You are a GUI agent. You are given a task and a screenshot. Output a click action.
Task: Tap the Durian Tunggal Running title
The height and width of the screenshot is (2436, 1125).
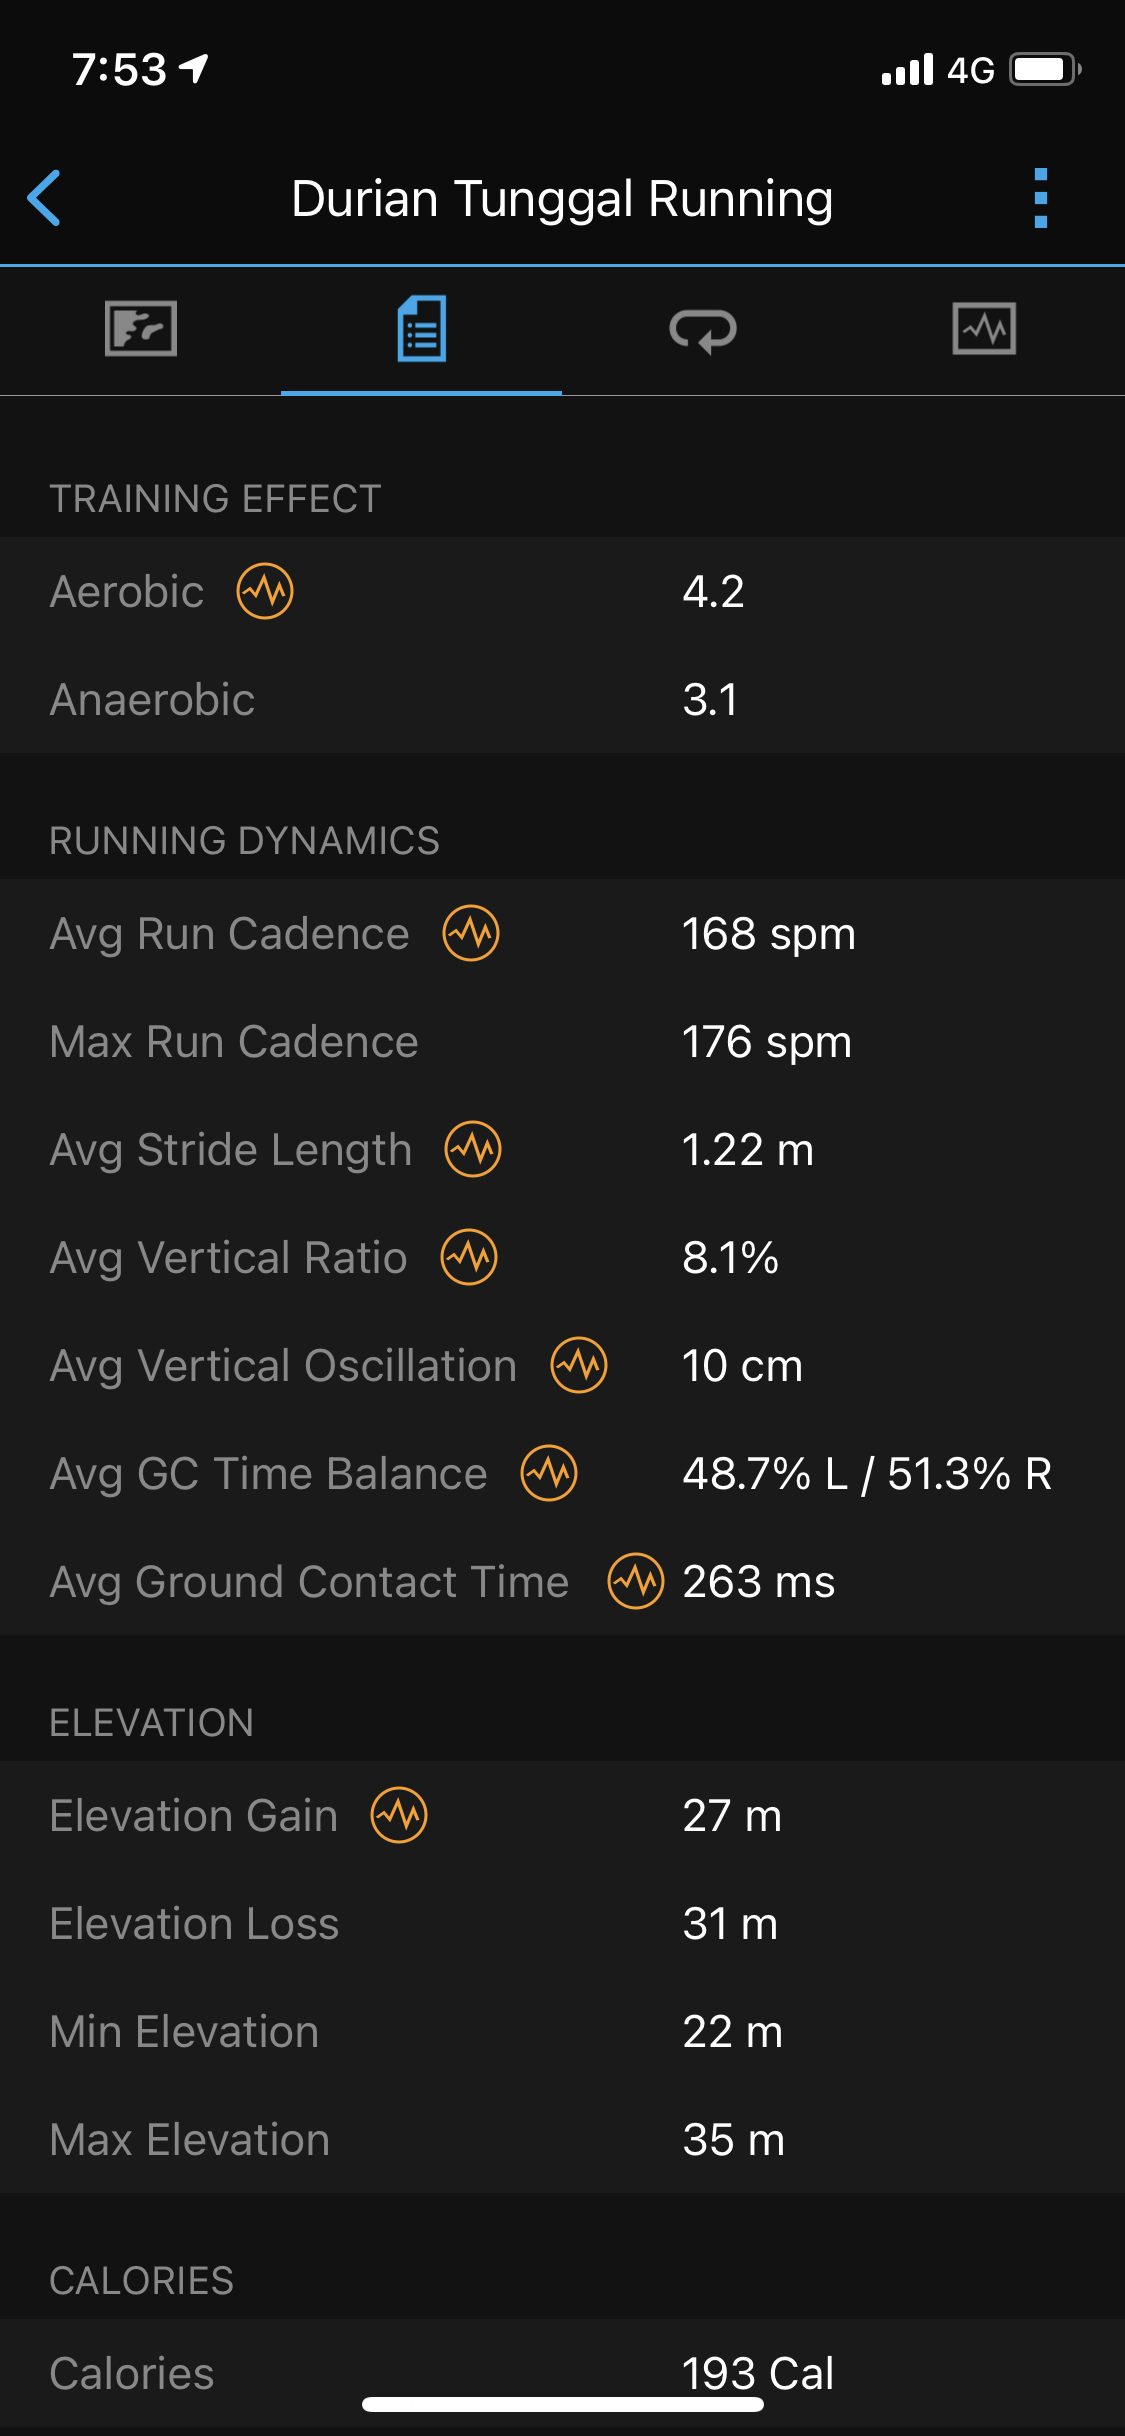pyautogui.click(x=562, y=198)
